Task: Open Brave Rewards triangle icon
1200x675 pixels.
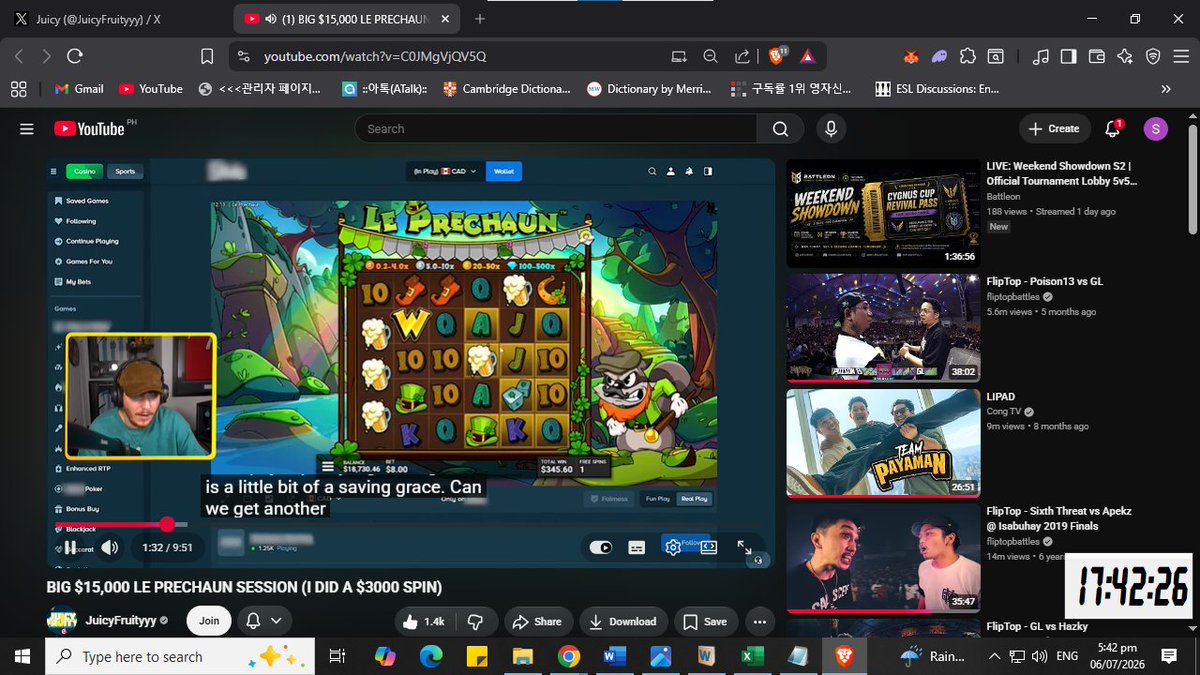Action: click(x=807, y=56)
